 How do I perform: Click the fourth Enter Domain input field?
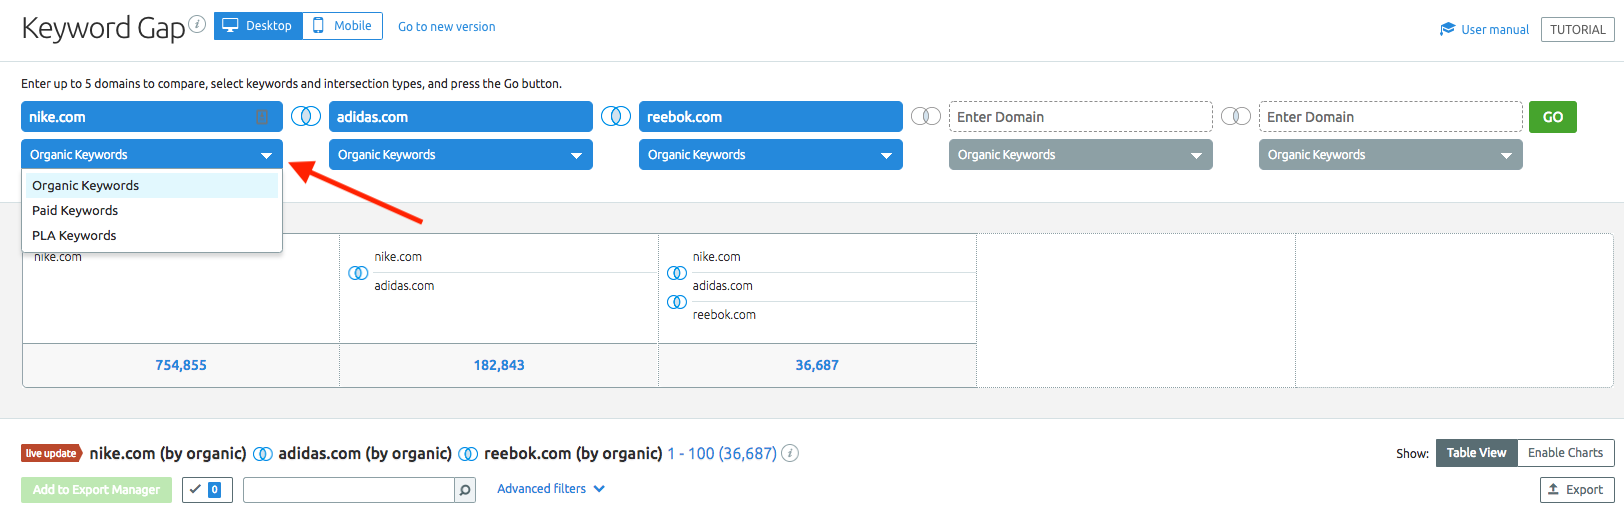click(x=1080, y=117)
